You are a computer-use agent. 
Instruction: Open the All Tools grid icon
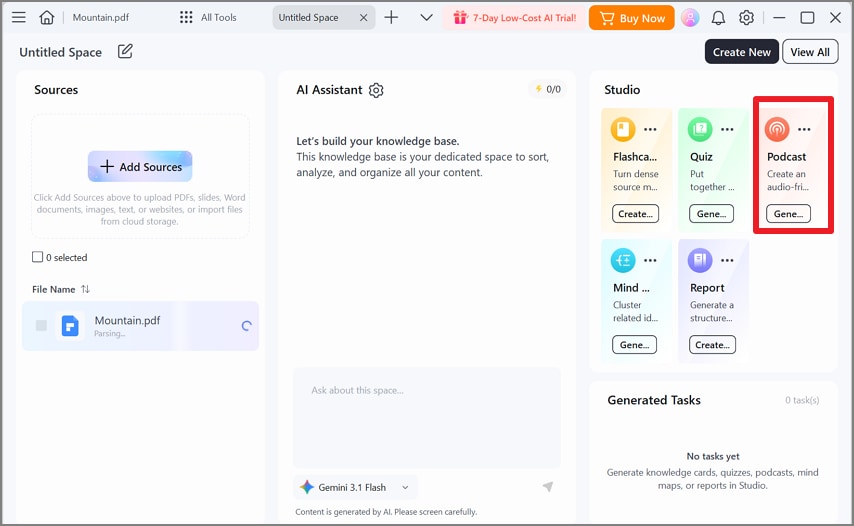tap(186, 17)
